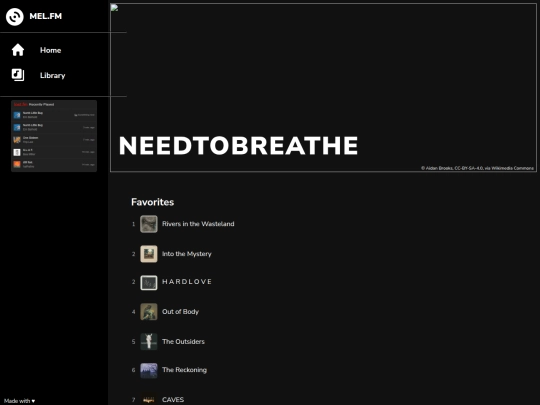Click the now-playing track in Recently Played widget
540x405 pixels.
pyautogui.click(x=54, y=115)
